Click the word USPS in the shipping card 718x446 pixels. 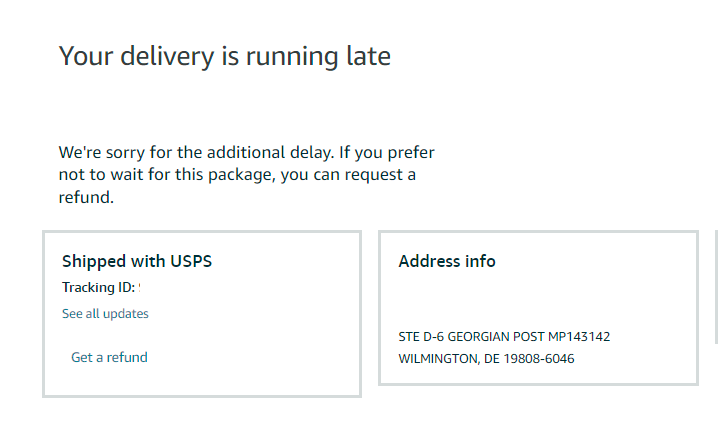tap(191, 261)
